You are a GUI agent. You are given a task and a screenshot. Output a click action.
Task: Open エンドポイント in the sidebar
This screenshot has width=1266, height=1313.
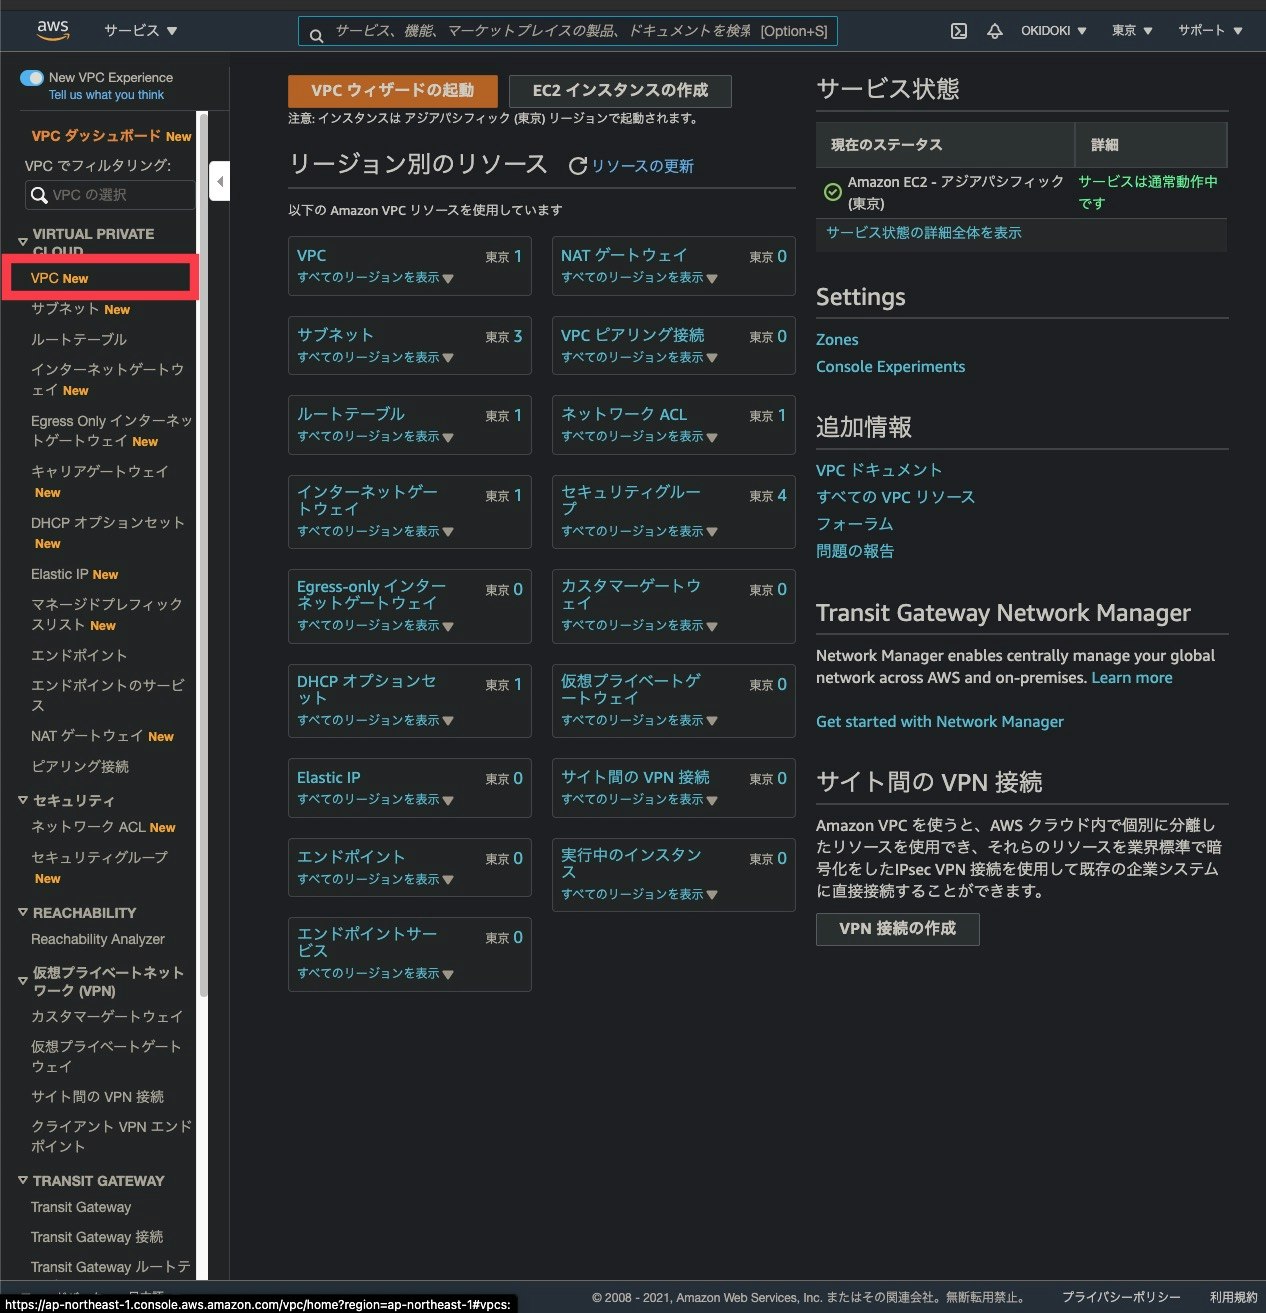pyautogui.click(x=78, y=655)
